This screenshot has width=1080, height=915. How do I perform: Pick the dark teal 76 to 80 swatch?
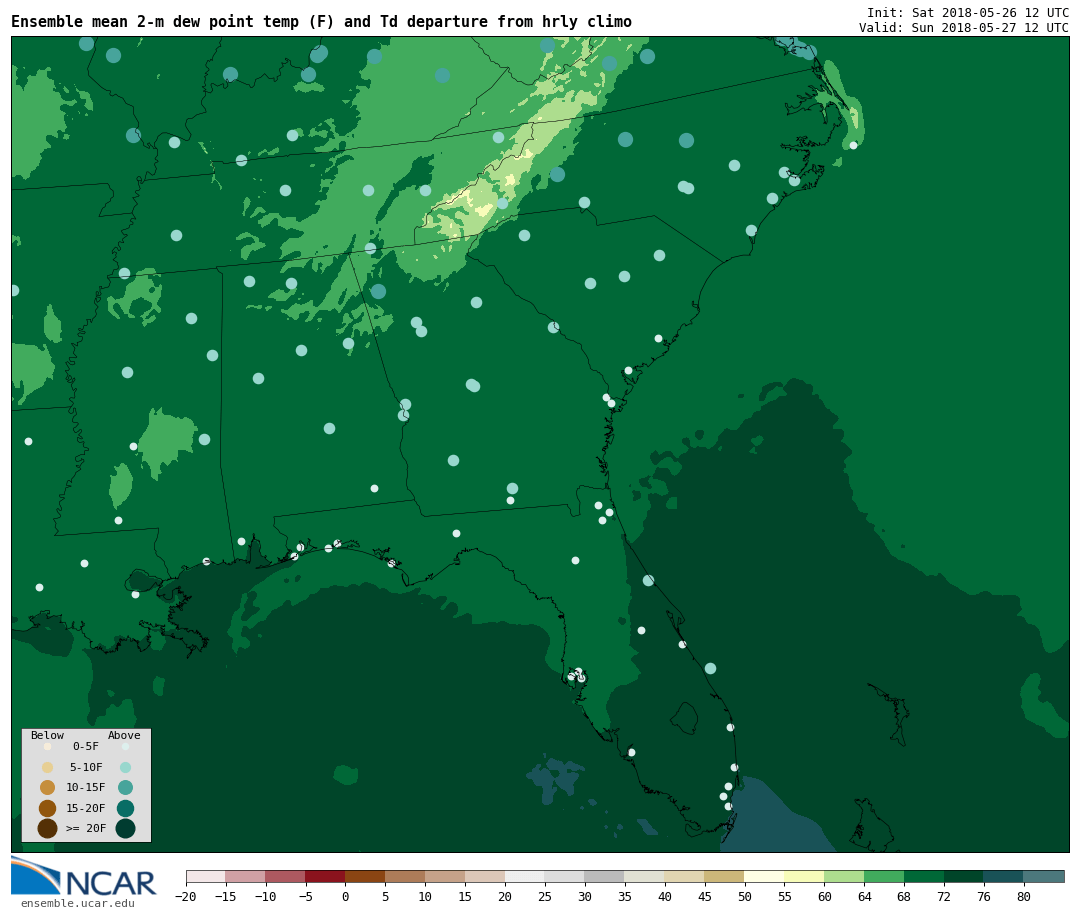(x=1005, y=876)
